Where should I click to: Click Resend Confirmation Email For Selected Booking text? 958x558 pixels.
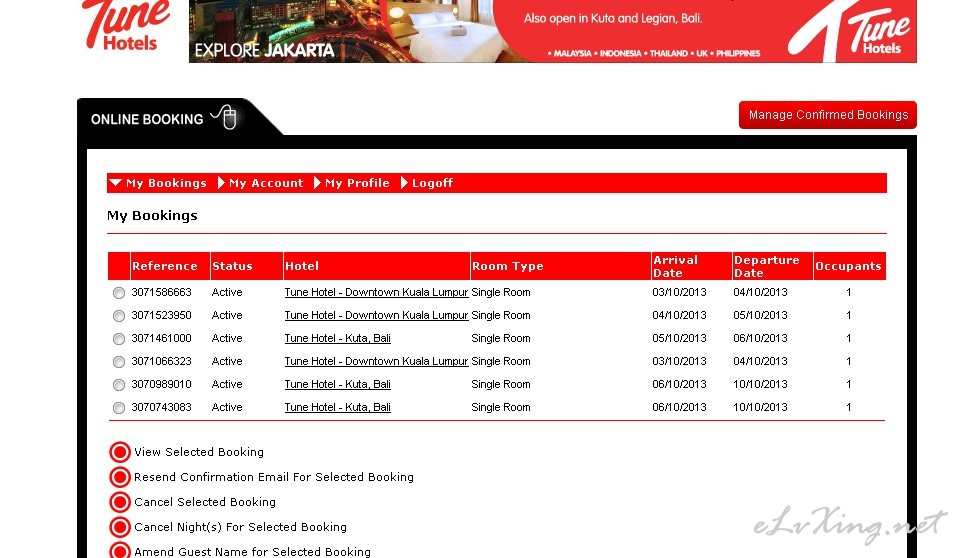coord(274,477)
